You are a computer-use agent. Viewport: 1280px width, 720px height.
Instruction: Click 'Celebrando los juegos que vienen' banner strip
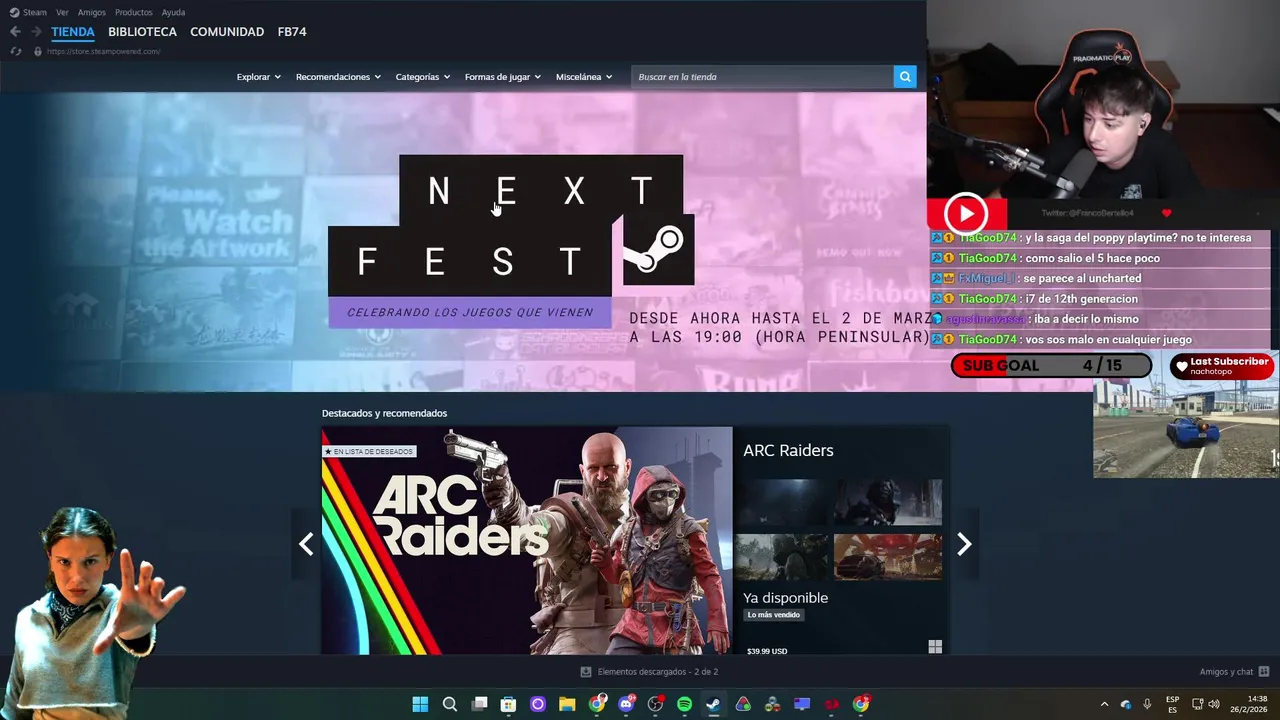point(470,312)
